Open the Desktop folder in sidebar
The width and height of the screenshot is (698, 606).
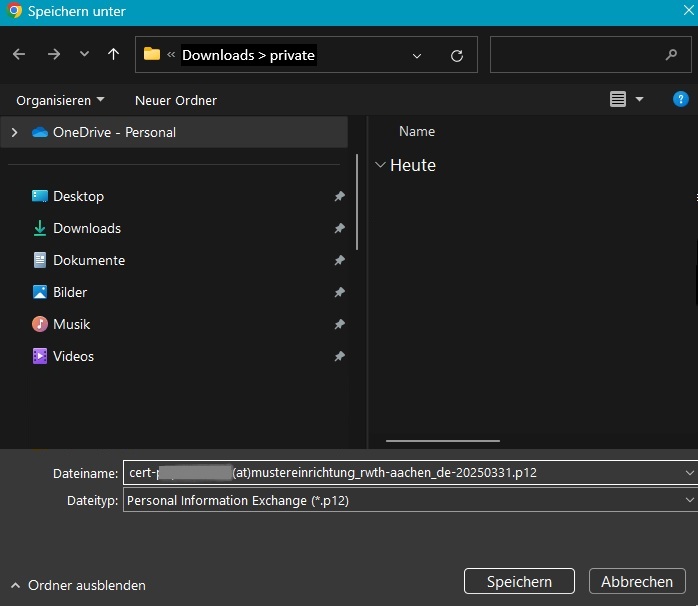[78, 196]
